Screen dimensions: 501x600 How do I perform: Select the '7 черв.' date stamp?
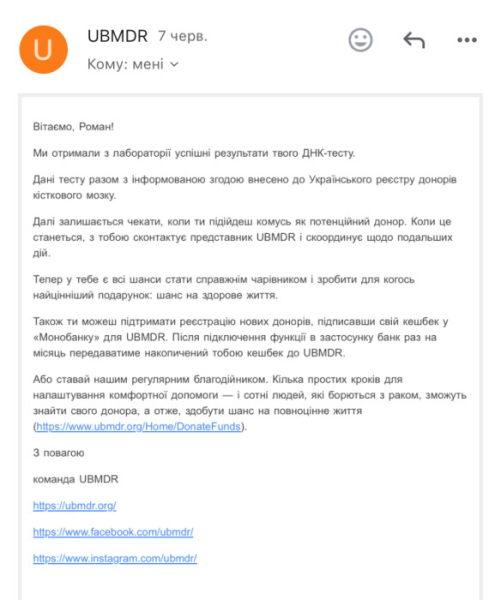tap(183, 36)
